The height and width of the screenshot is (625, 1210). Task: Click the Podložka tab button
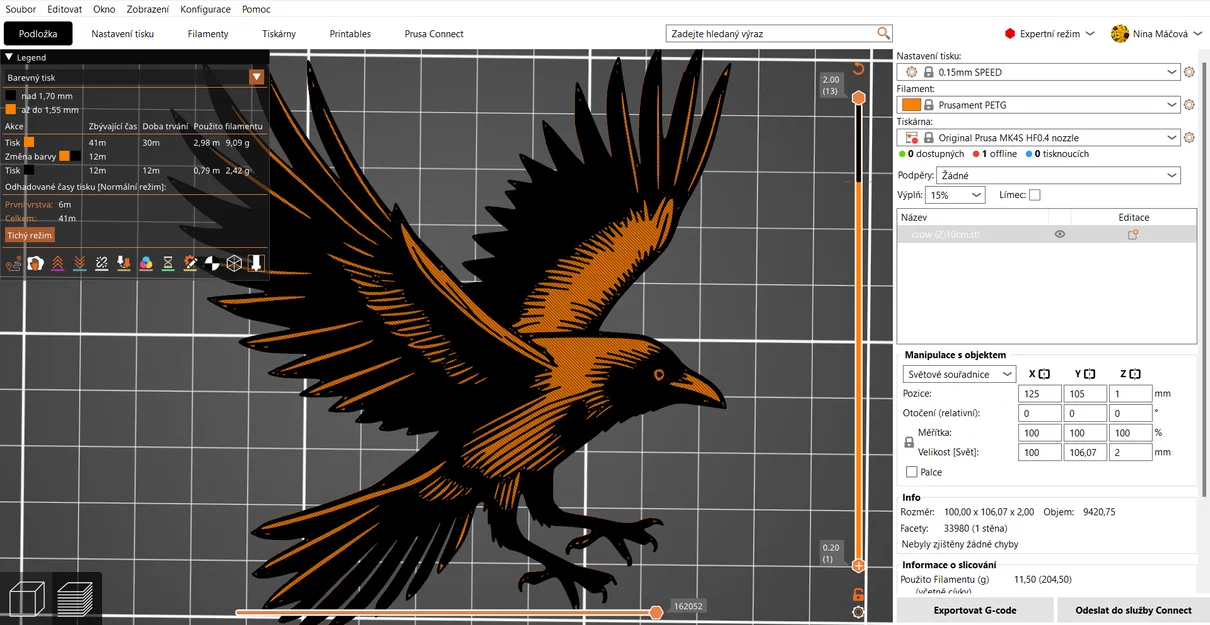tap(38, 34)
